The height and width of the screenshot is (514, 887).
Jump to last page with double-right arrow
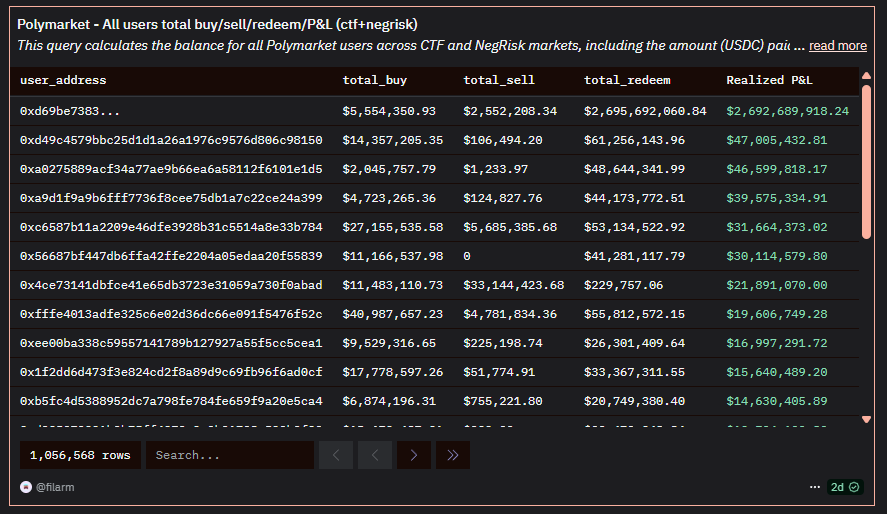pyautogui.click(x=453, y=455)
